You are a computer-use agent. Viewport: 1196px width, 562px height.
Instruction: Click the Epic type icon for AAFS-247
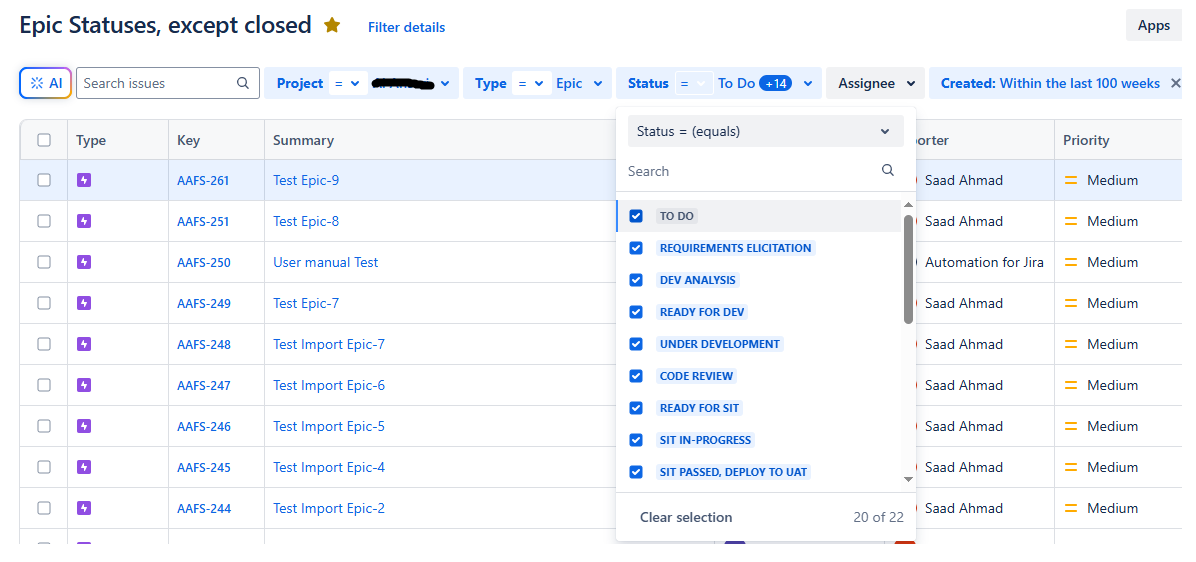(x=84, y=385)
